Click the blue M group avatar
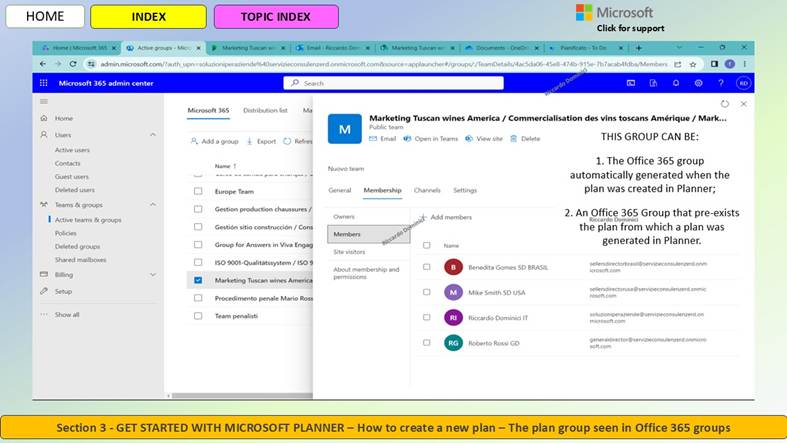The width and height of the screenshot is (787, 443). coord(344,129)
